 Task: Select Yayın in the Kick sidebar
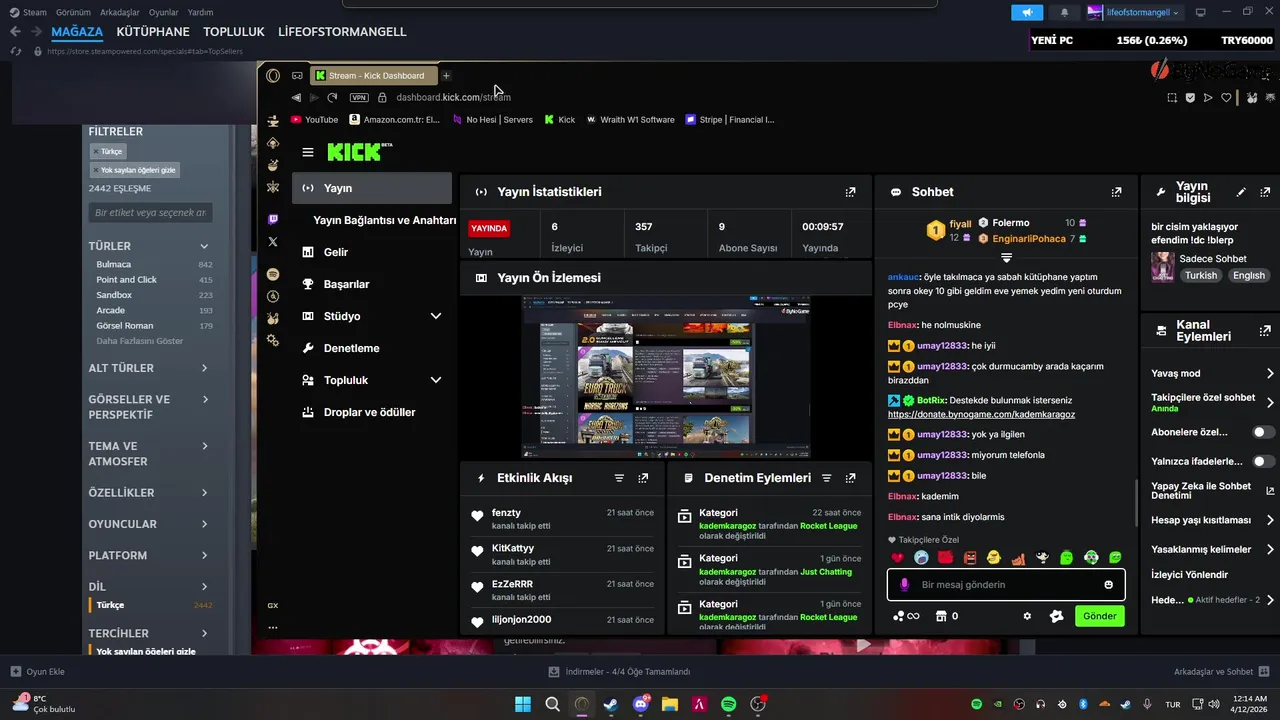click(372, 188)
